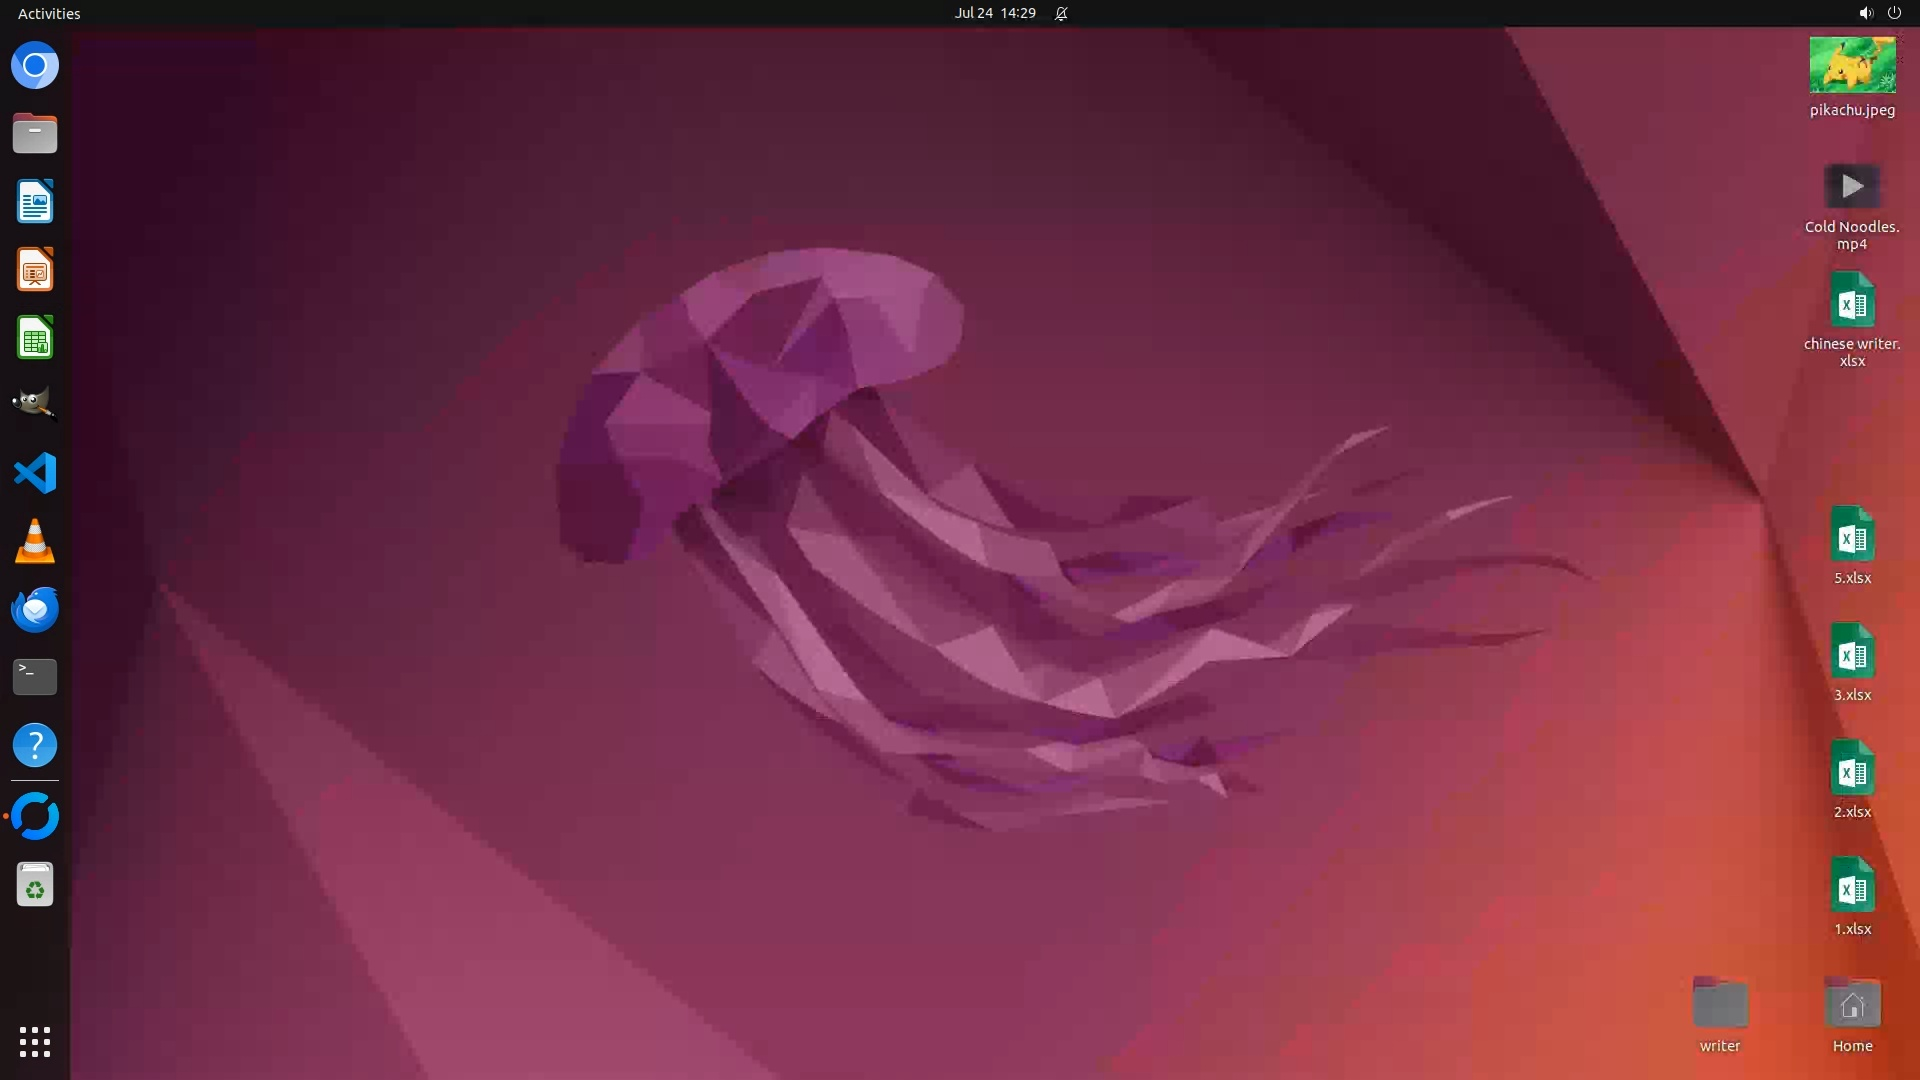Image resolution: width=1920 pixels, height=1080 pixels.
Task: Open LibreOffice Writer in the dock
Action: point(35,201)
